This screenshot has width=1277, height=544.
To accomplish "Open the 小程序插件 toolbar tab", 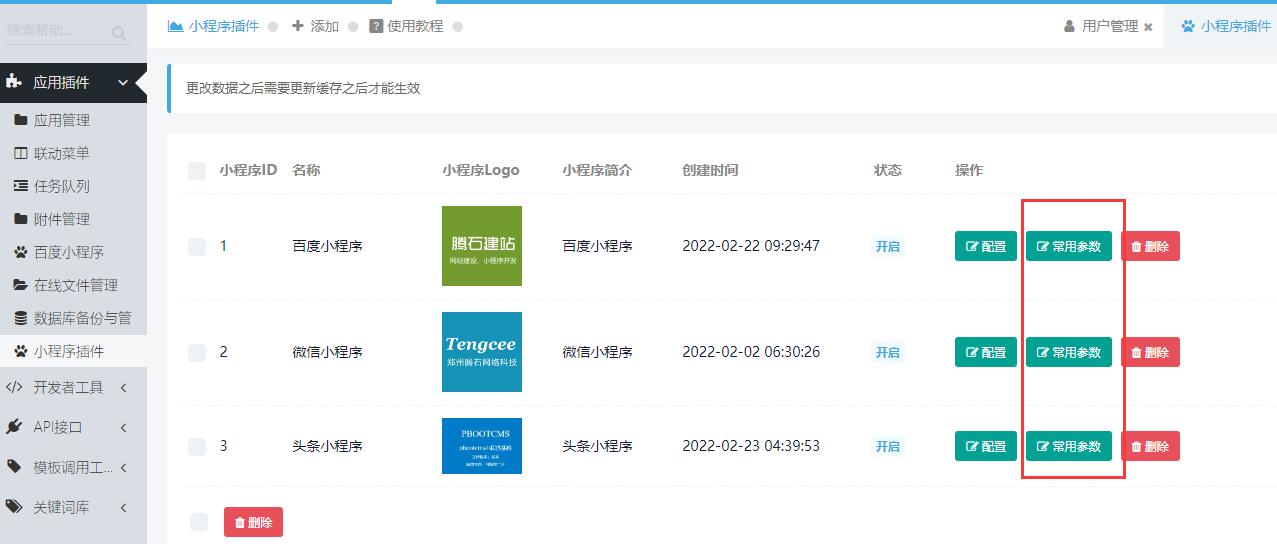I will point(214,26).
